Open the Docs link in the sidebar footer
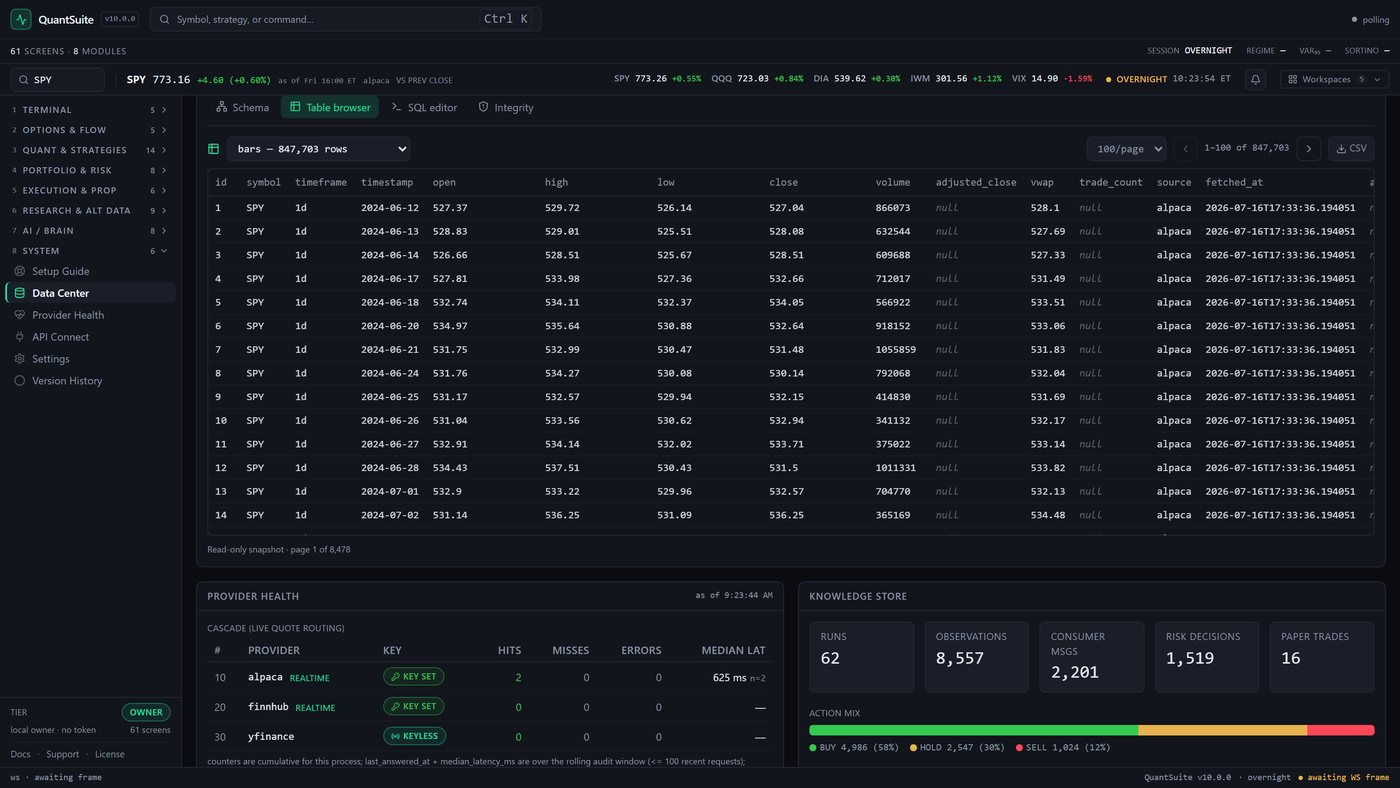Image resolution: width=1400 pixels, height=788 pixels. (20, 754)
